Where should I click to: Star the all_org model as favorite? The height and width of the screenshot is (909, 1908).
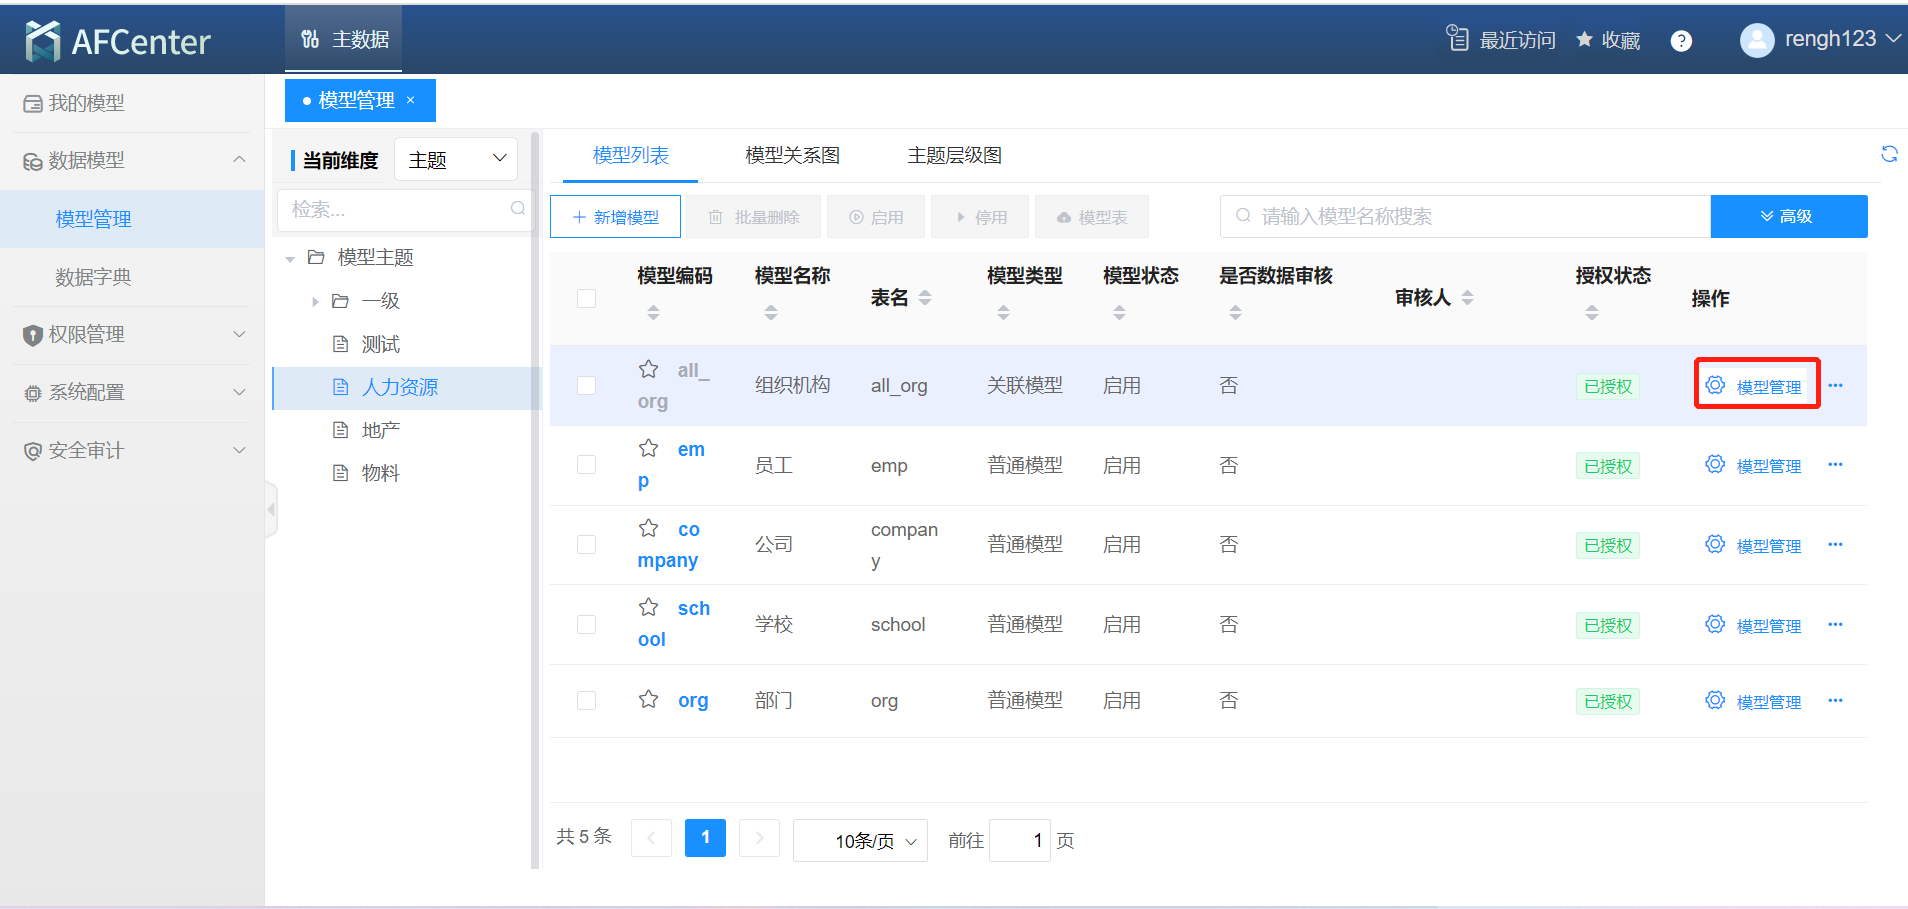point(649,369)
